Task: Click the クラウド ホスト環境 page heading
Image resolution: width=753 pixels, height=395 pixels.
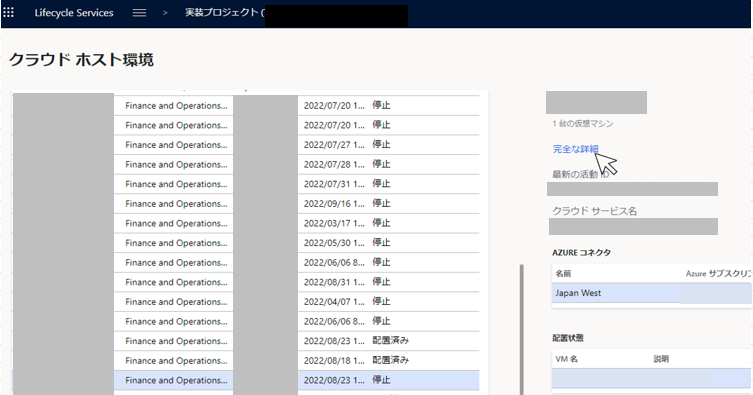Action: coord(82,60)
